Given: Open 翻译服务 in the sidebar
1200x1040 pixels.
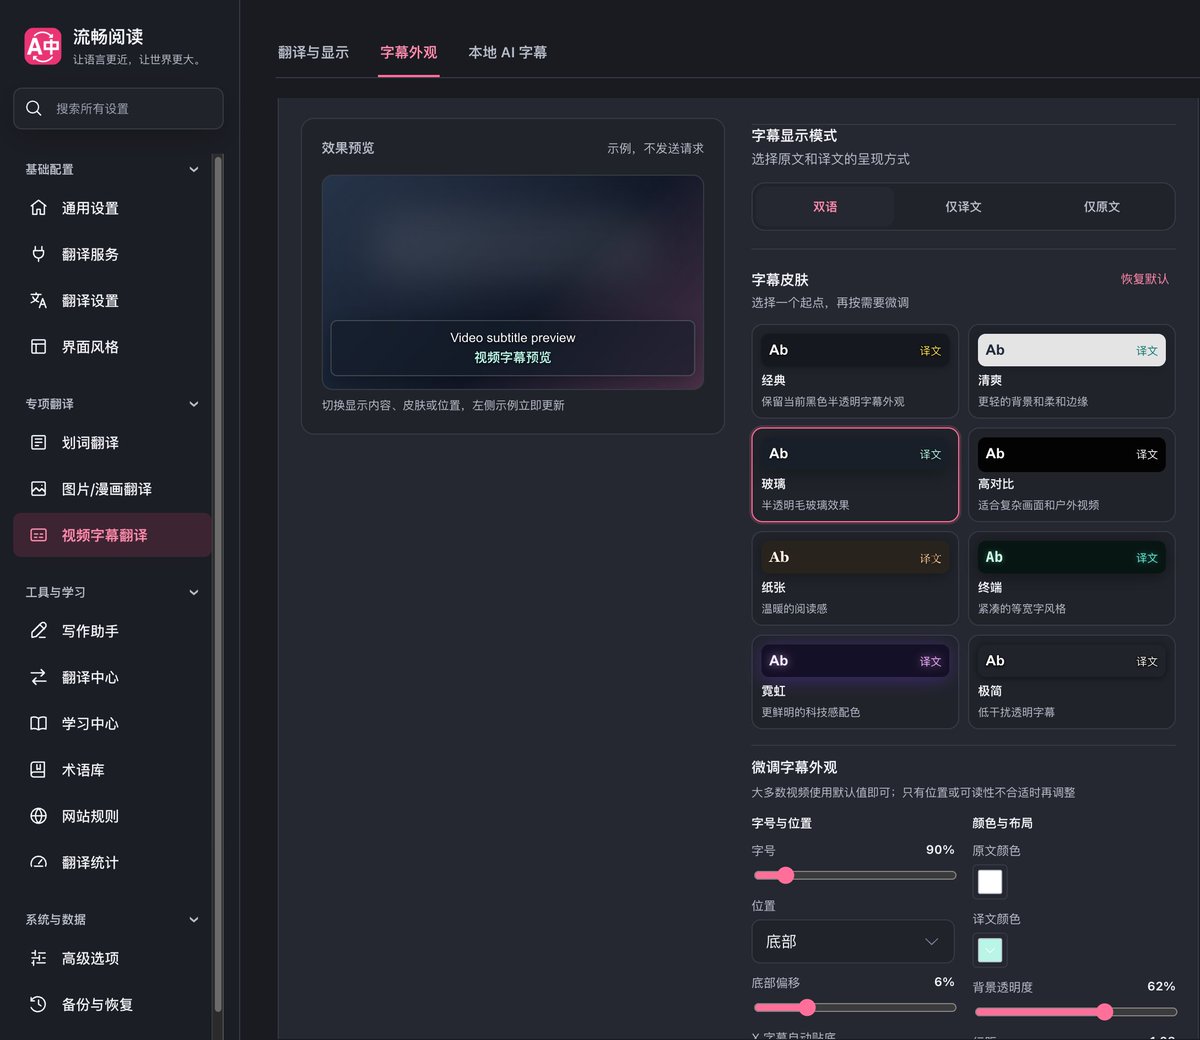Looking at the screenshot, I should (x=112, y=254).
